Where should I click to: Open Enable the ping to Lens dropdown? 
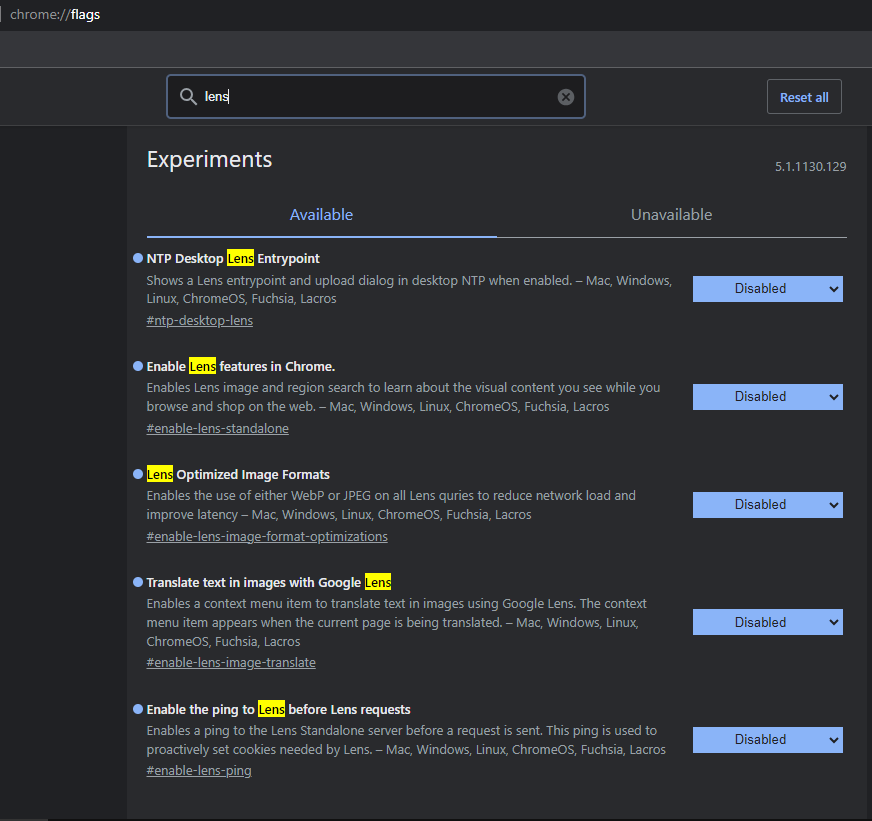coord(767,740)
